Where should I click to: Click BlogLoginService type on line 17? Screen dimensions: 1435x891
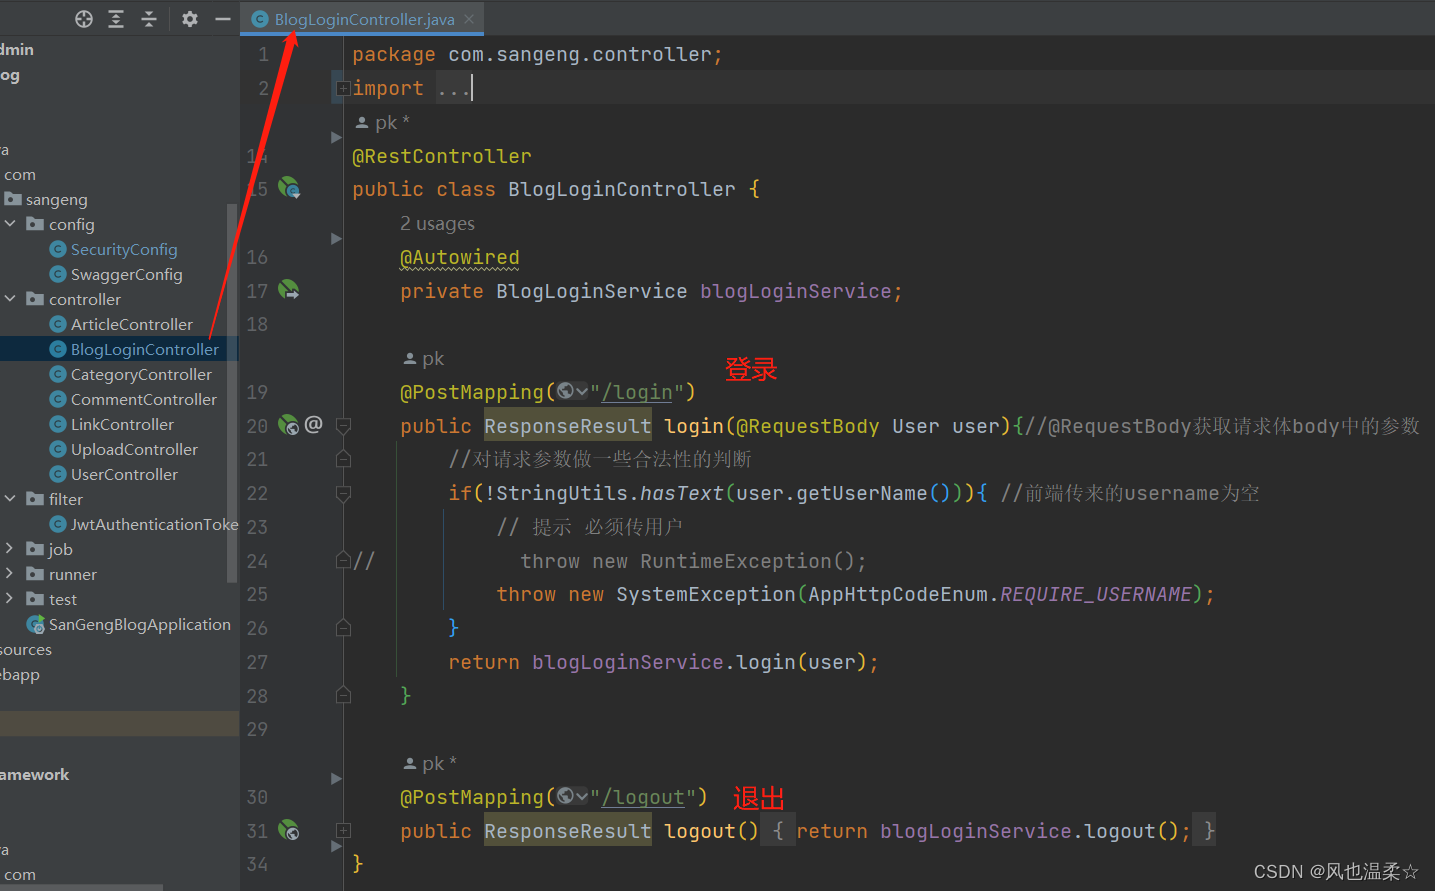[x=592, y=291]
